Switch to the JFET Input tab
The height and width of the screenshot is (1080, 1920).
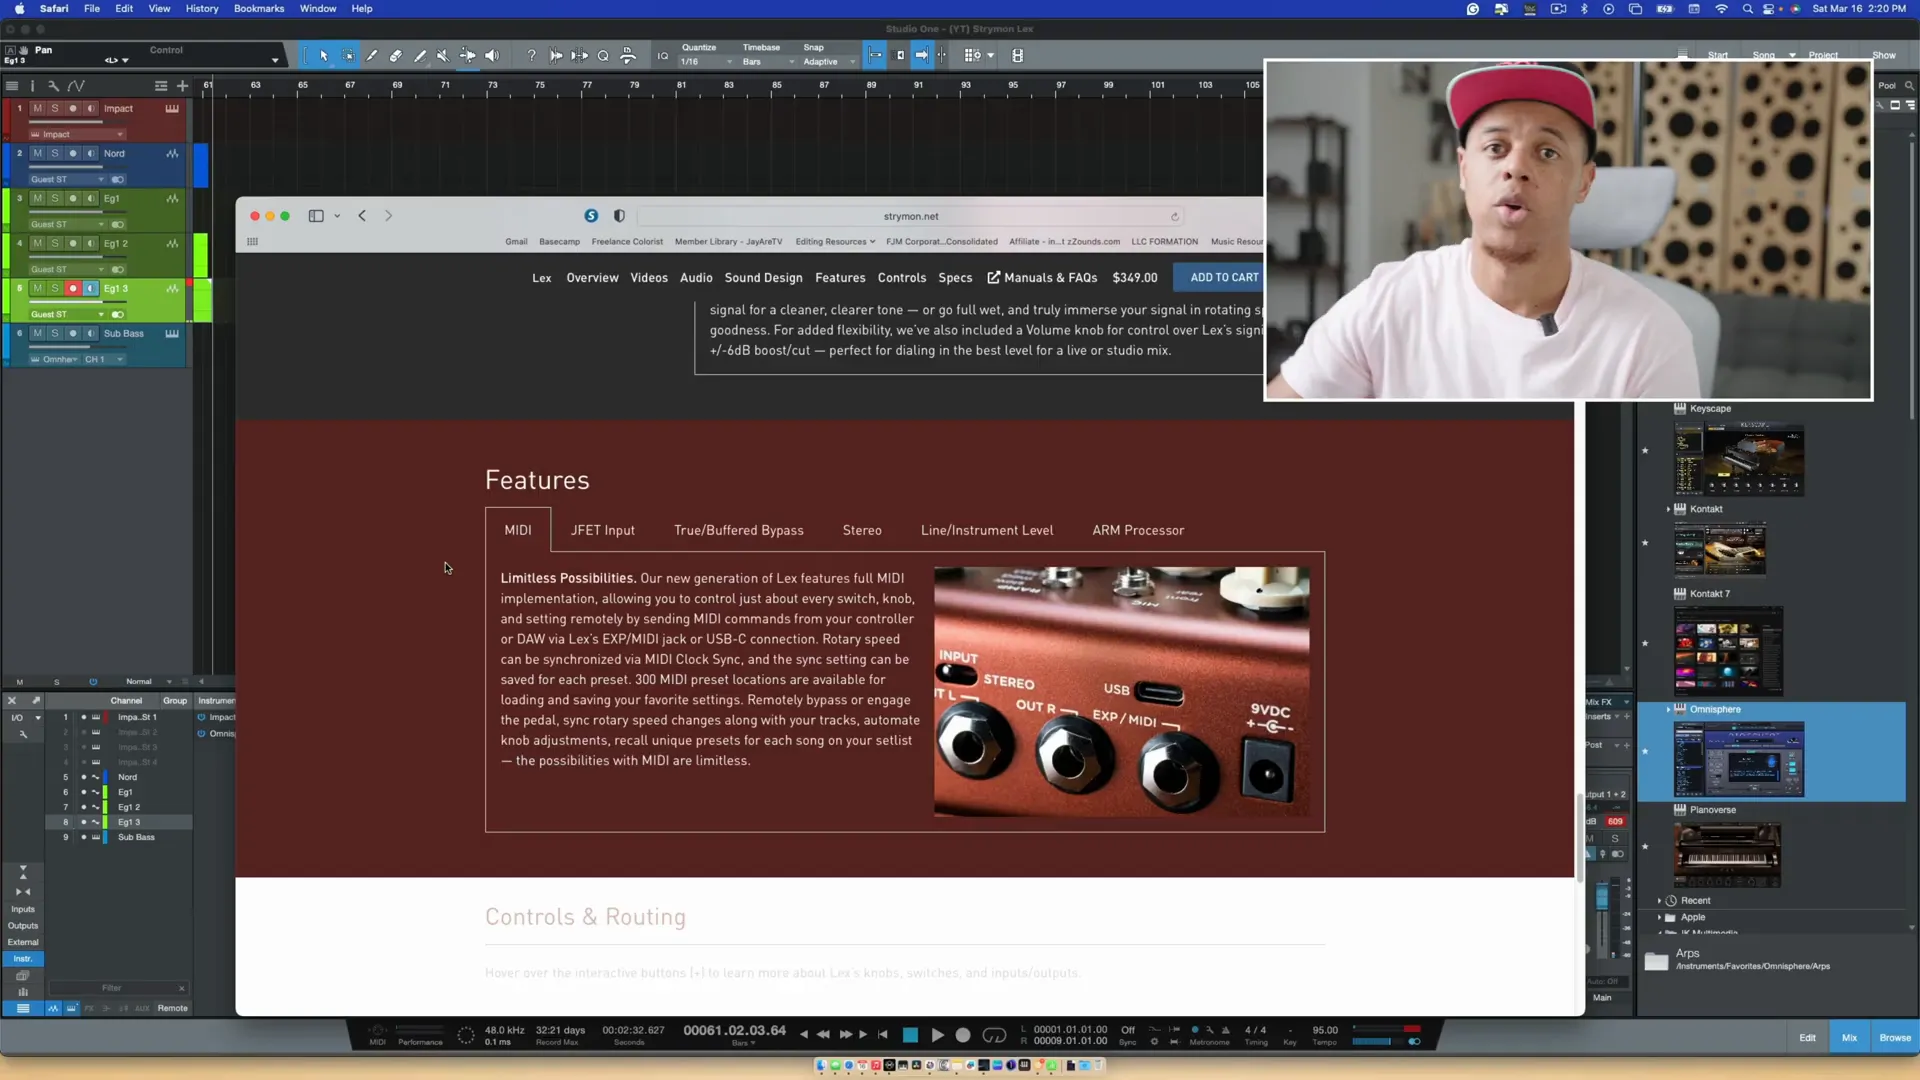pyautogui.click(x=602, y=530)
